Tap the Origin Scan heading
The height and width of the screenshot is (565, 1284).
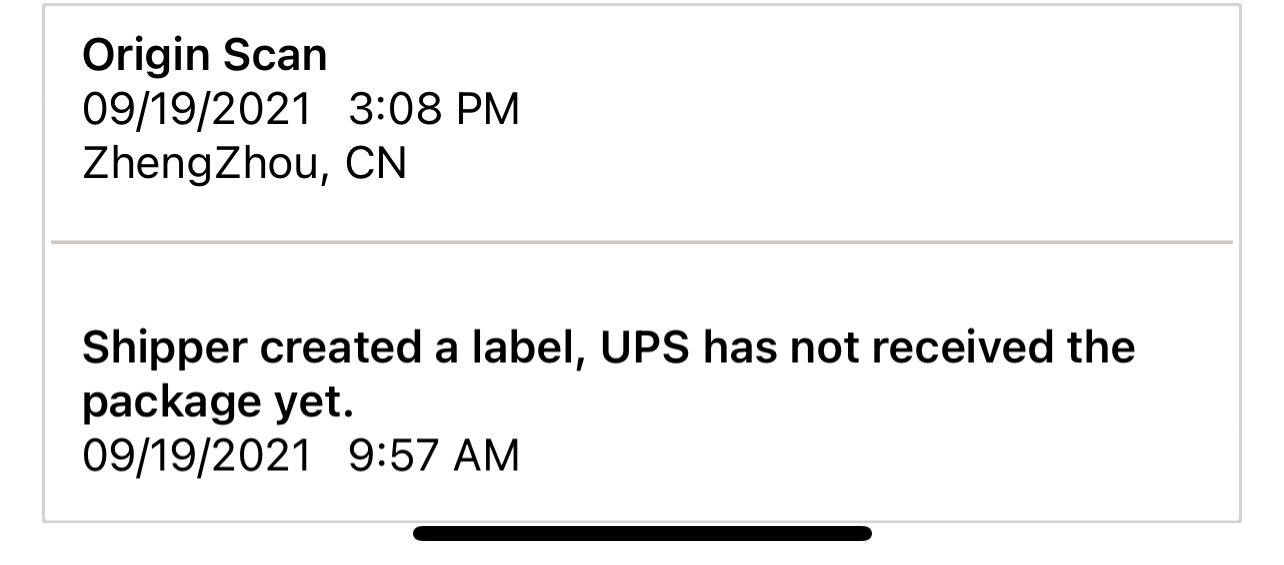[x=204, y=56]
